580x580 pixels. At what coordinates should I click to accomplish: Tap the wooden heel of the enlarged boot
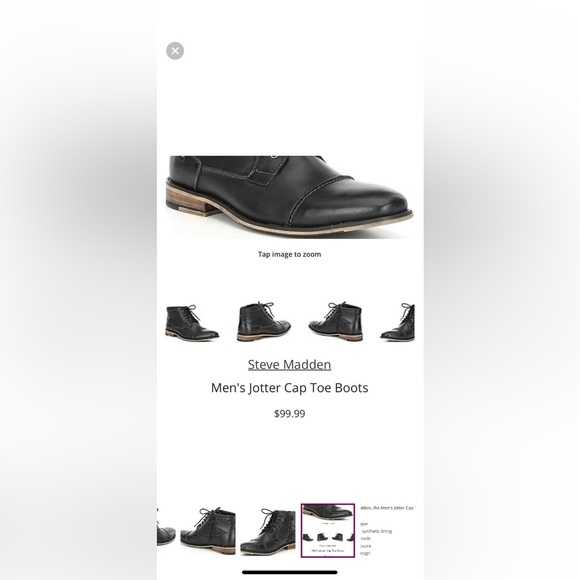(x=189, y=200)
